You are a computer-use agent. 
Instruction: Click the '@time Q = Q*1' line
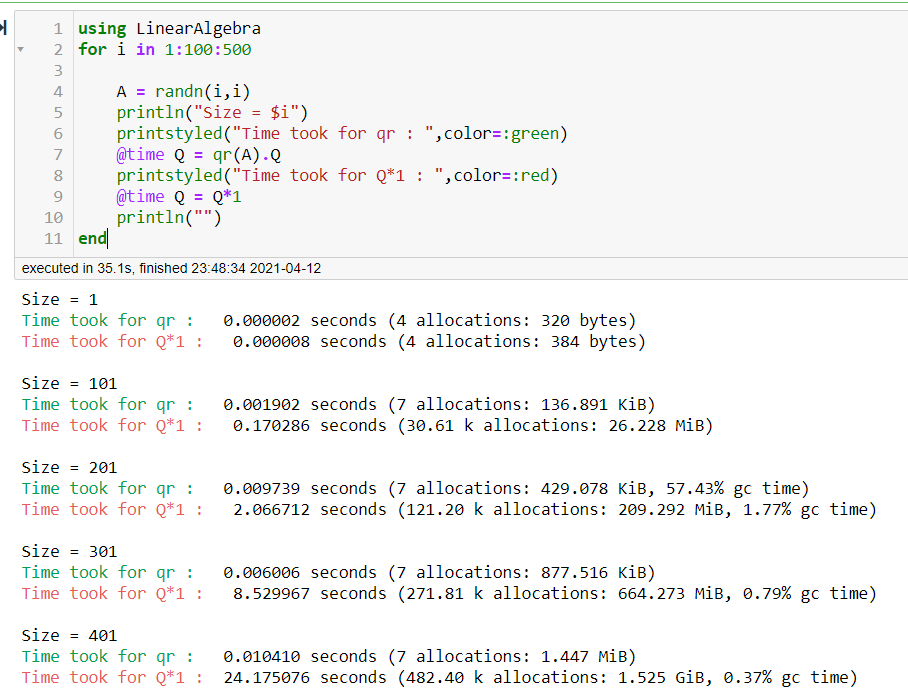[x=179, y=197]
